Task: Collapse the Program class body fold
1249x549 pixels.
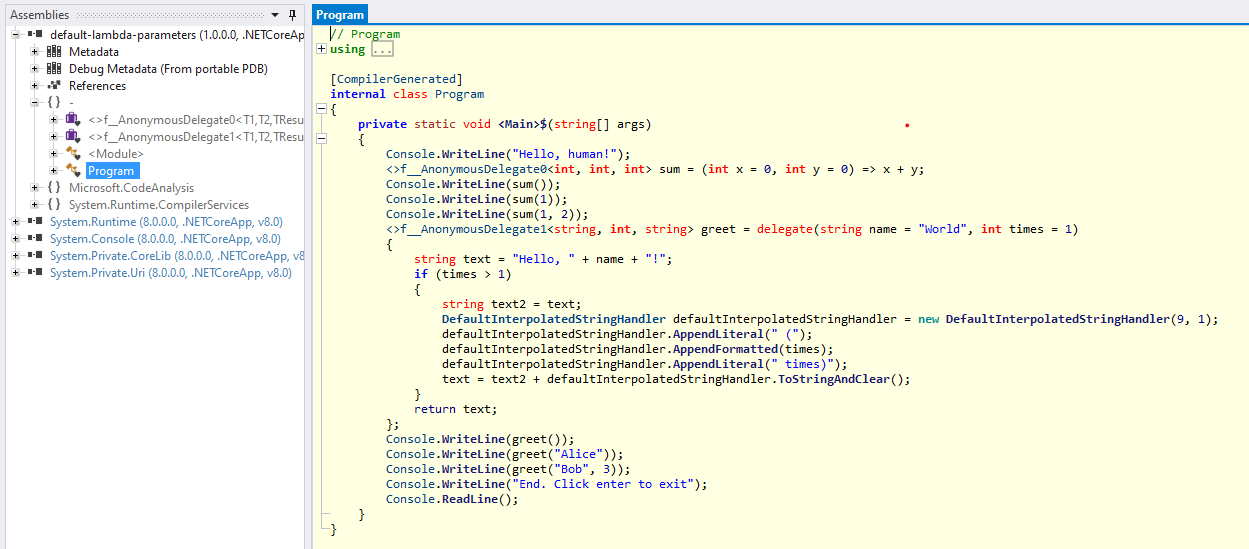Action: click(x=321, y=109)
